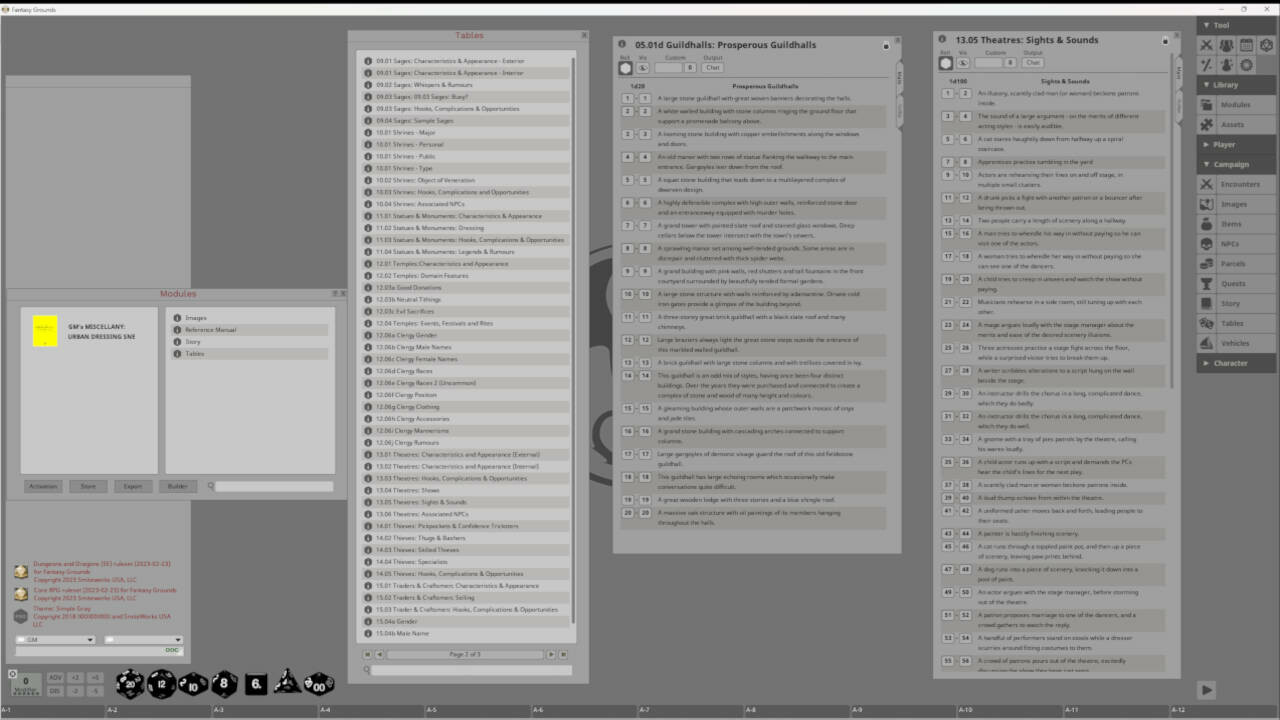
Task: Toggle visibility on the Guildhalls table header
Action: coord(643,68)
